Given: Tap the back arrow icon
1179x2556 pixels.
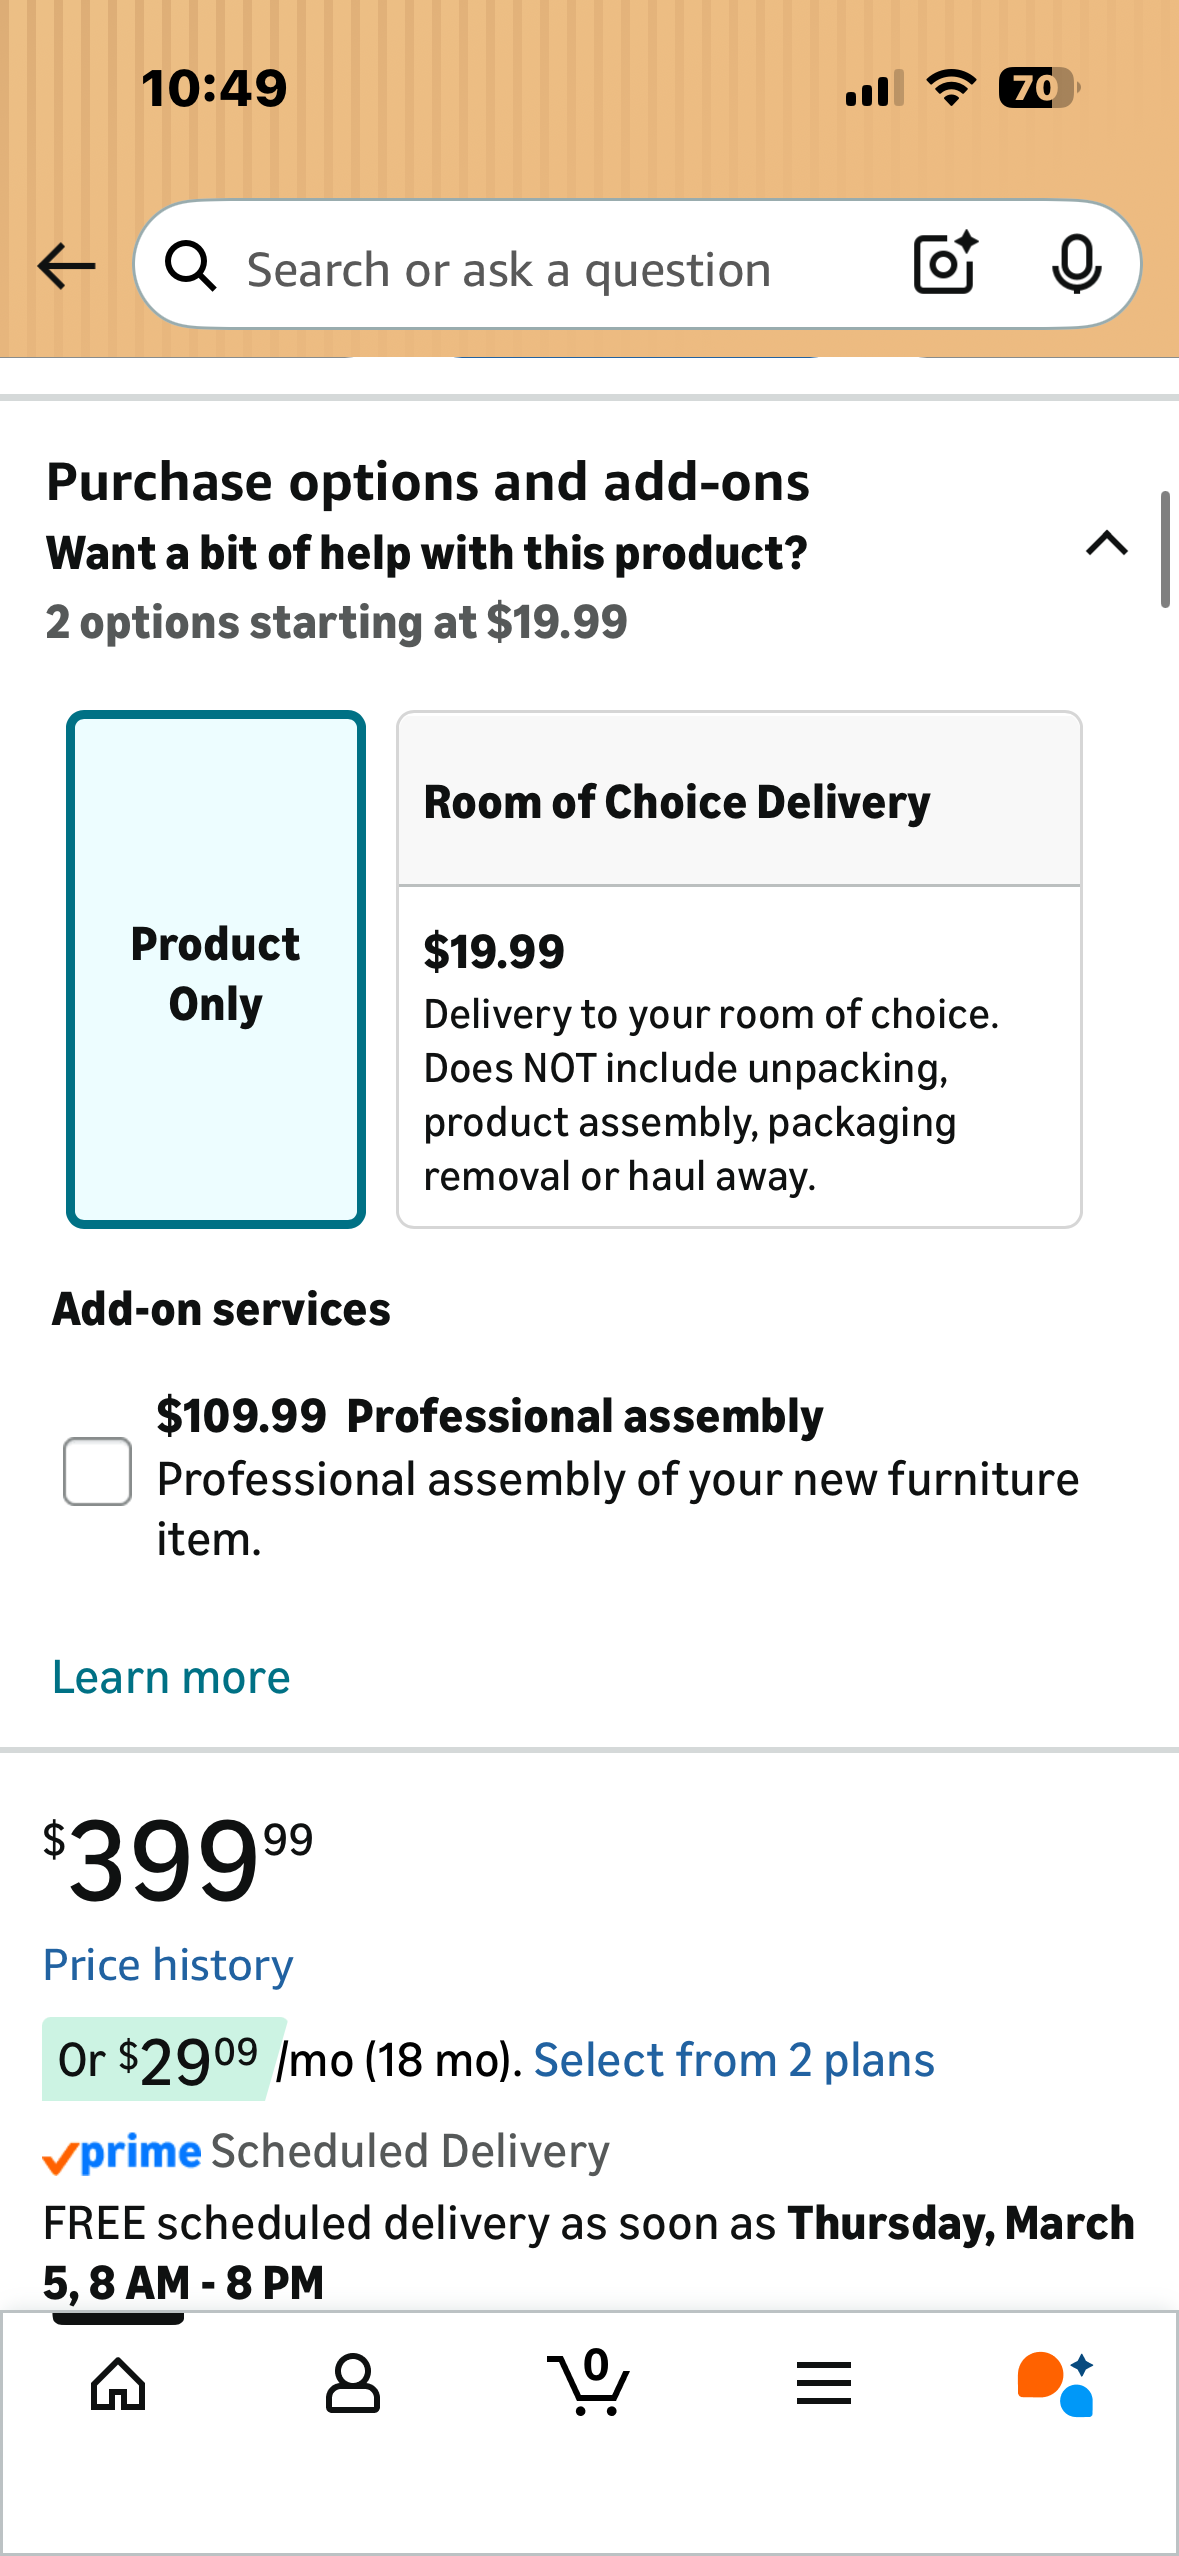Looking at the screenshot, I should click(66, 266).
